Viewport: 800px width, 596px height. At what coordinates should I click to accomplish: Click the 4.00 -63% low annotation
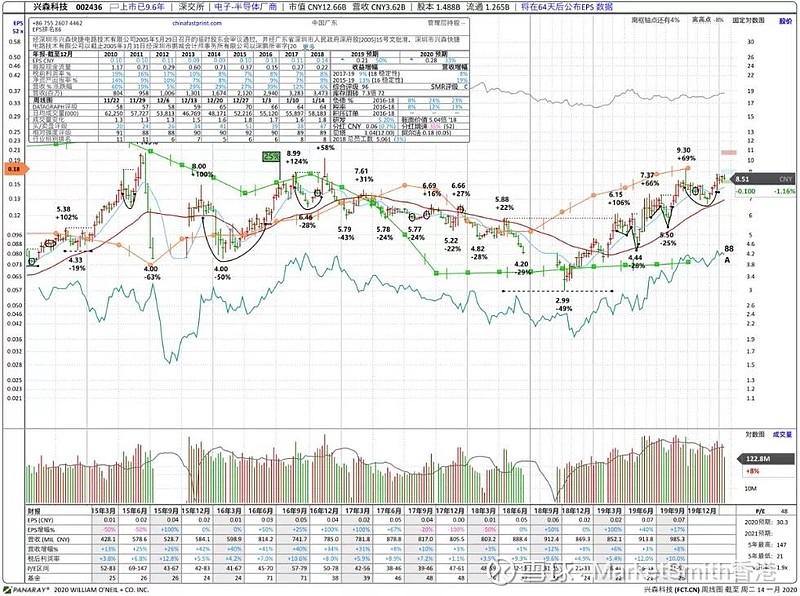coord(151,273)
